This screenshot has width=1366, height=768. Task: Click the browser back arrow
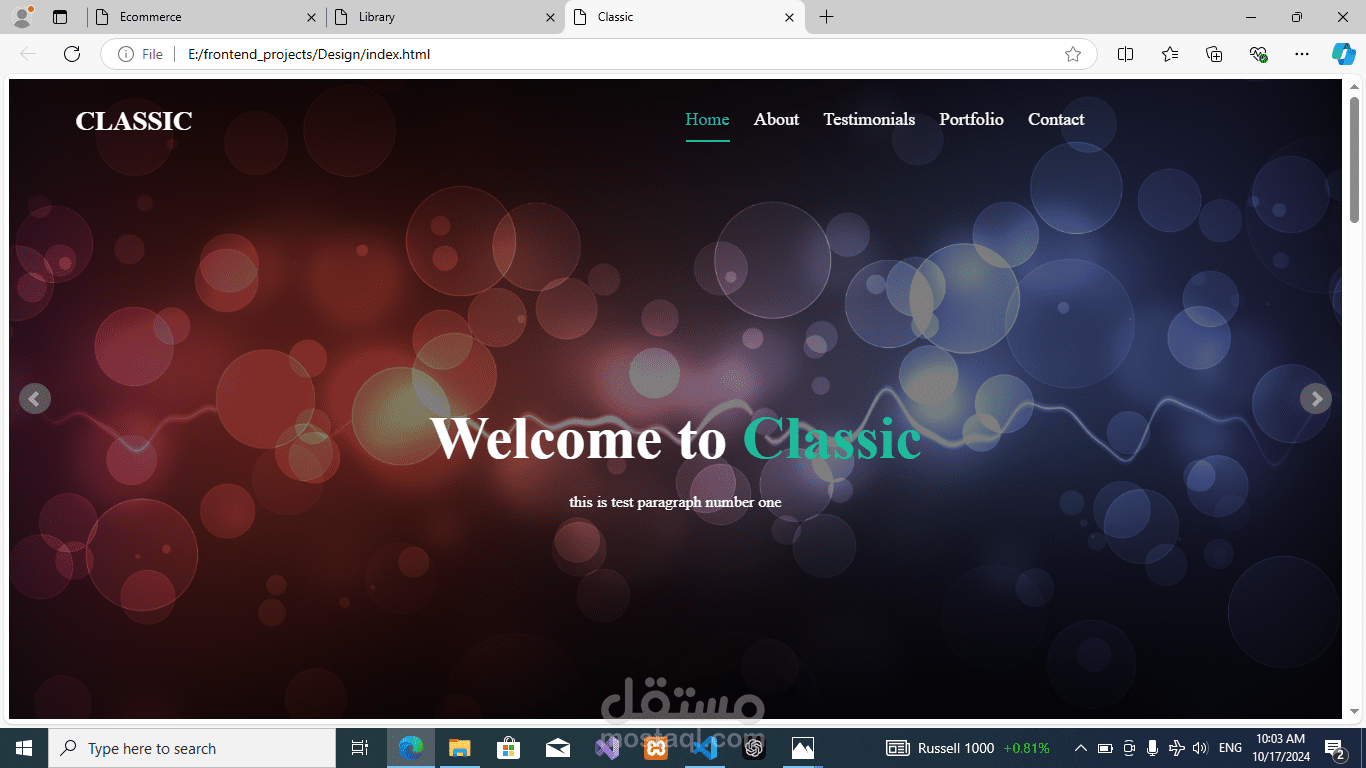point(28,54)
